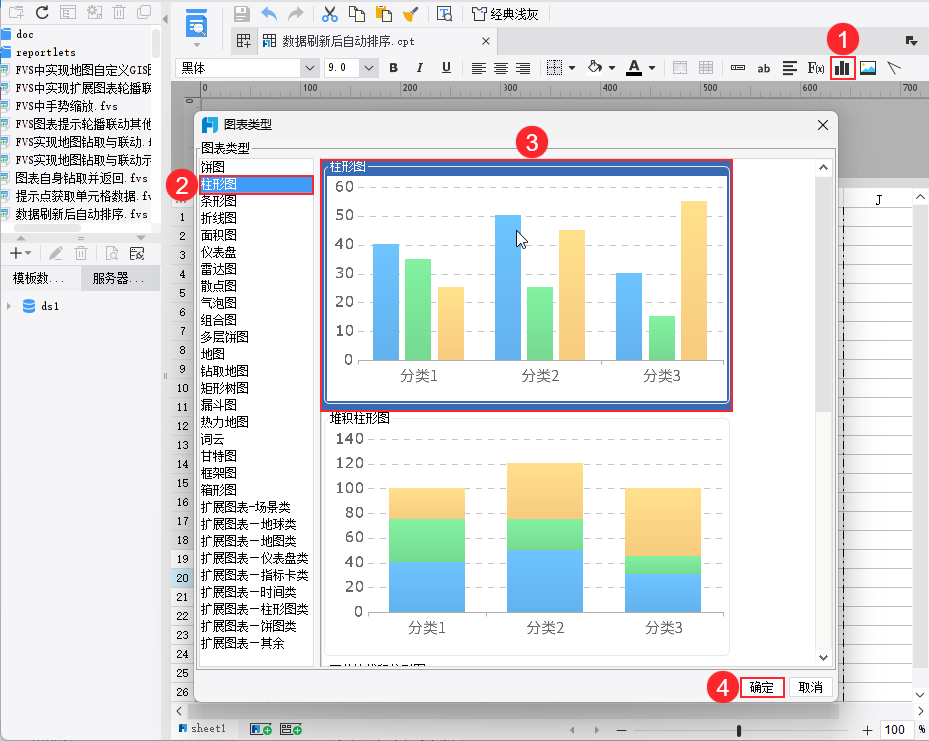Select the 堆积柱形图 chart thumbnail

[527, 534]
